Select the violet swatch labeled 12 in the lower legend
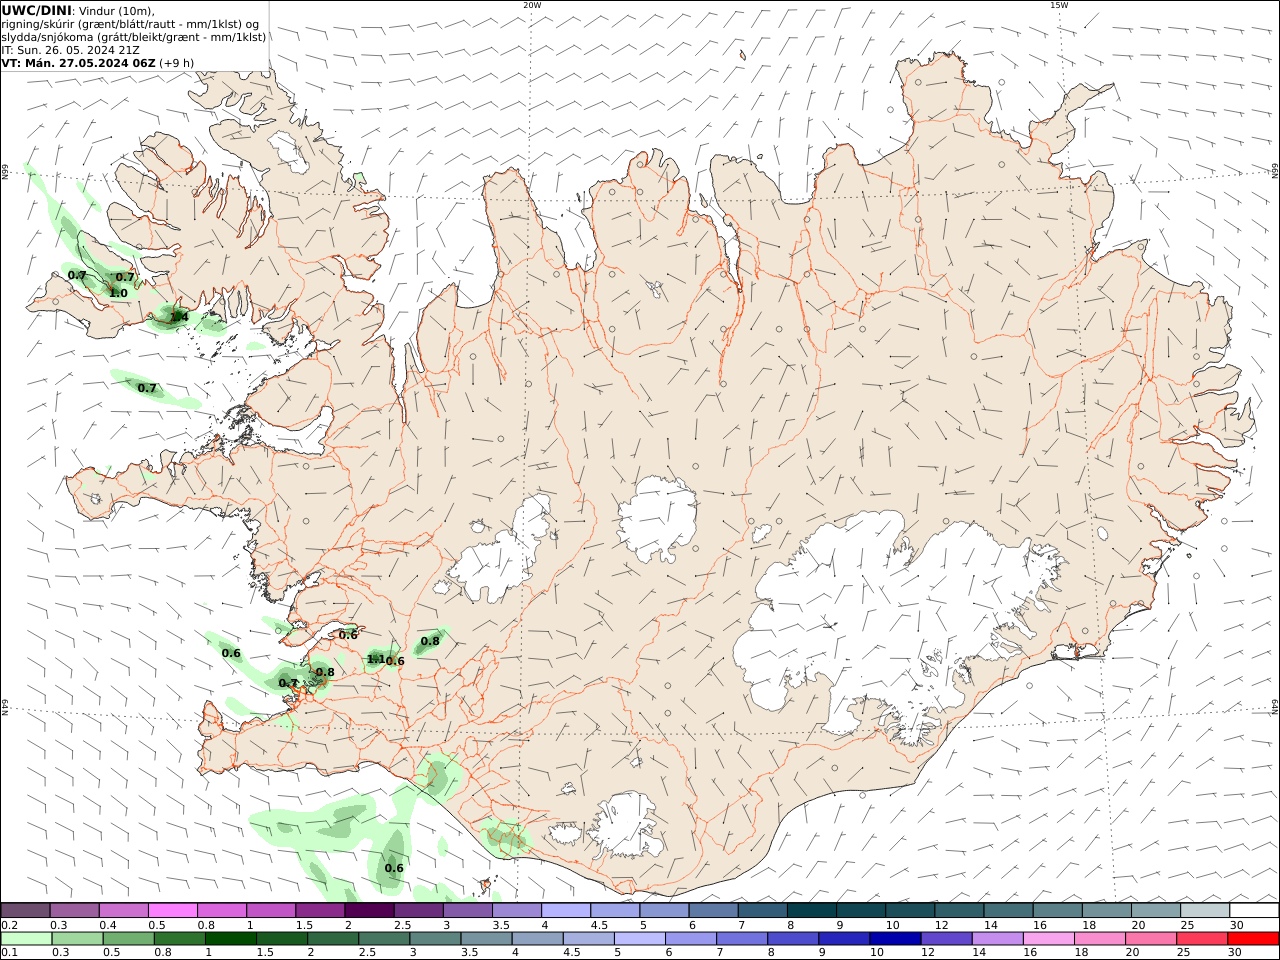1280x960 pixels. click(947, 939)
